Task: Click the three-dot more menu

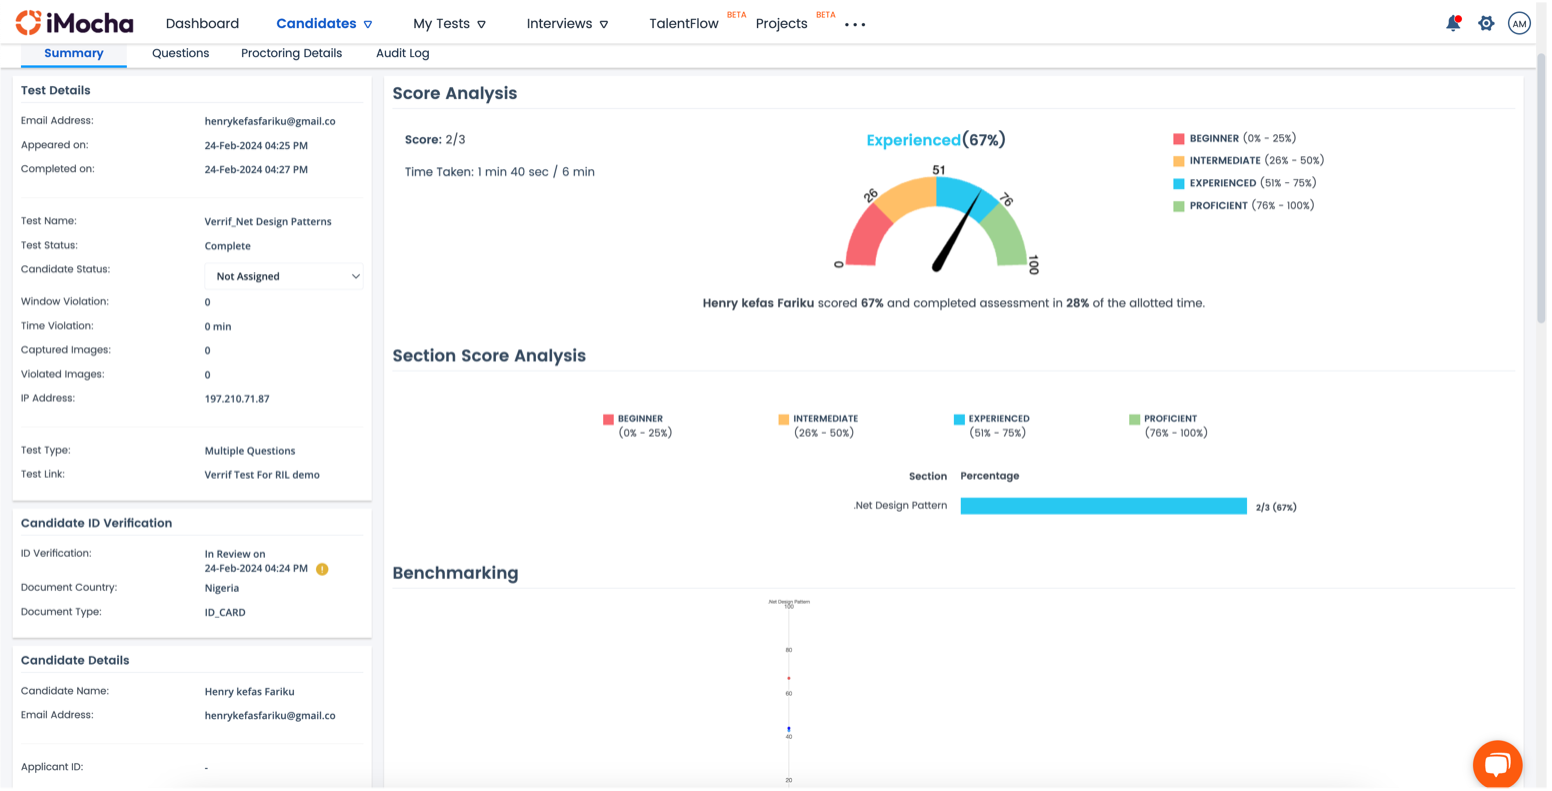Action: pyautogui.click(x=855, y=24)
